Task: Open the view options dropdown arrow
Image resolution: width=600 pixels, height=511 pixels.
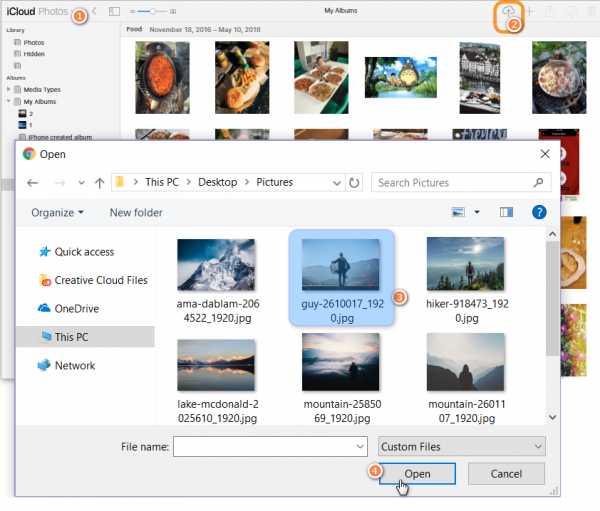Action: [x=477, y=212]
